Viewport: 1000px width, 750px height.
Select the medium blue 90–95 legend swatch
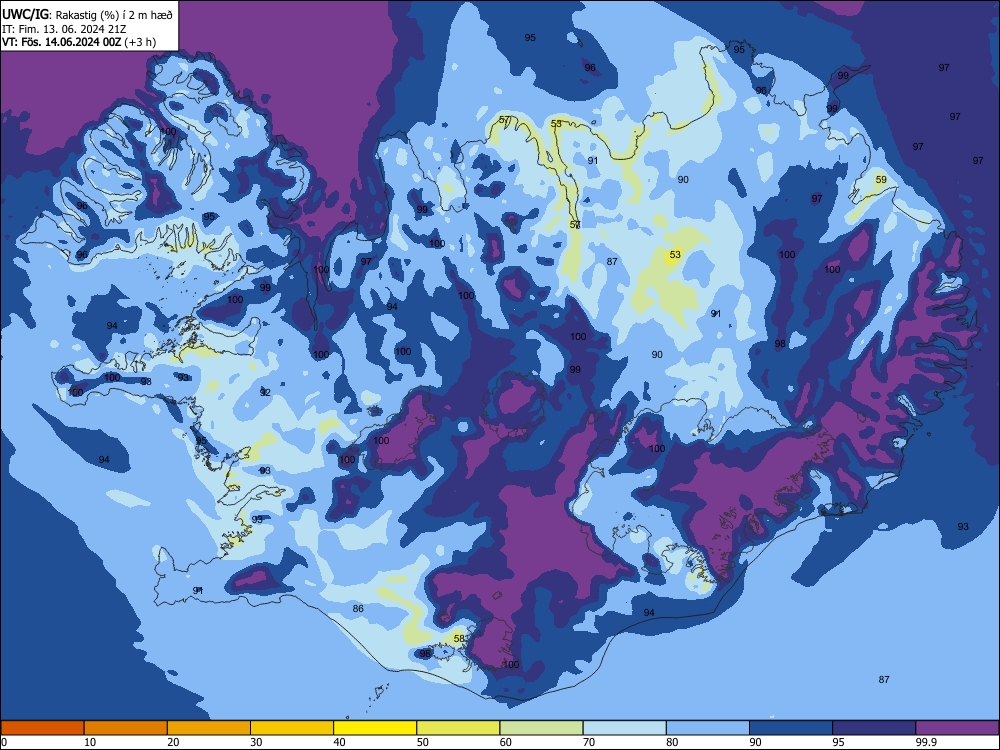pos(791,728)
